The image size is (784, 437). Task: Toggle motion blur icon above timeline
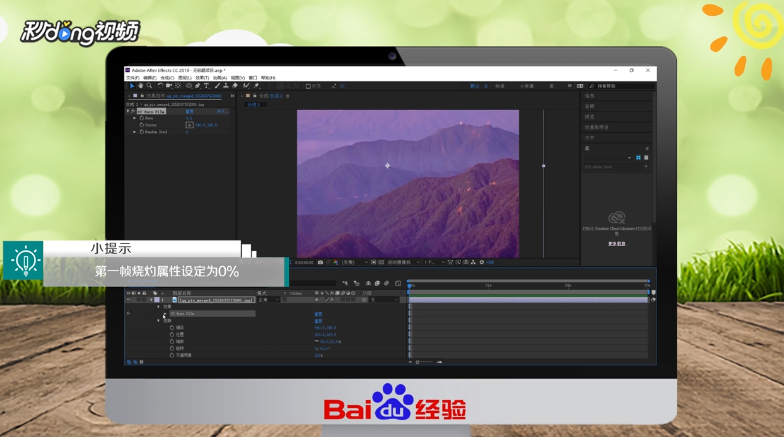(386, 284)
